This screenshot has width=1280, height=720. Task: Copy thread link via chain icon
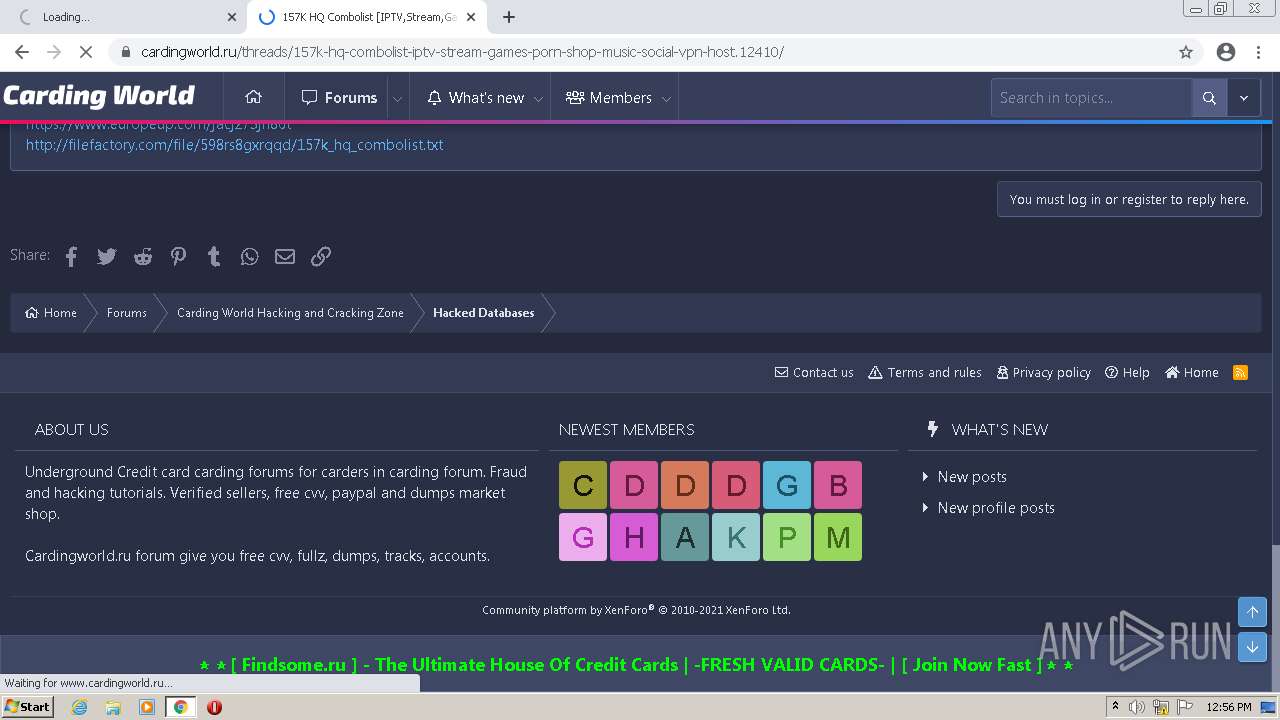coord(321,256)
